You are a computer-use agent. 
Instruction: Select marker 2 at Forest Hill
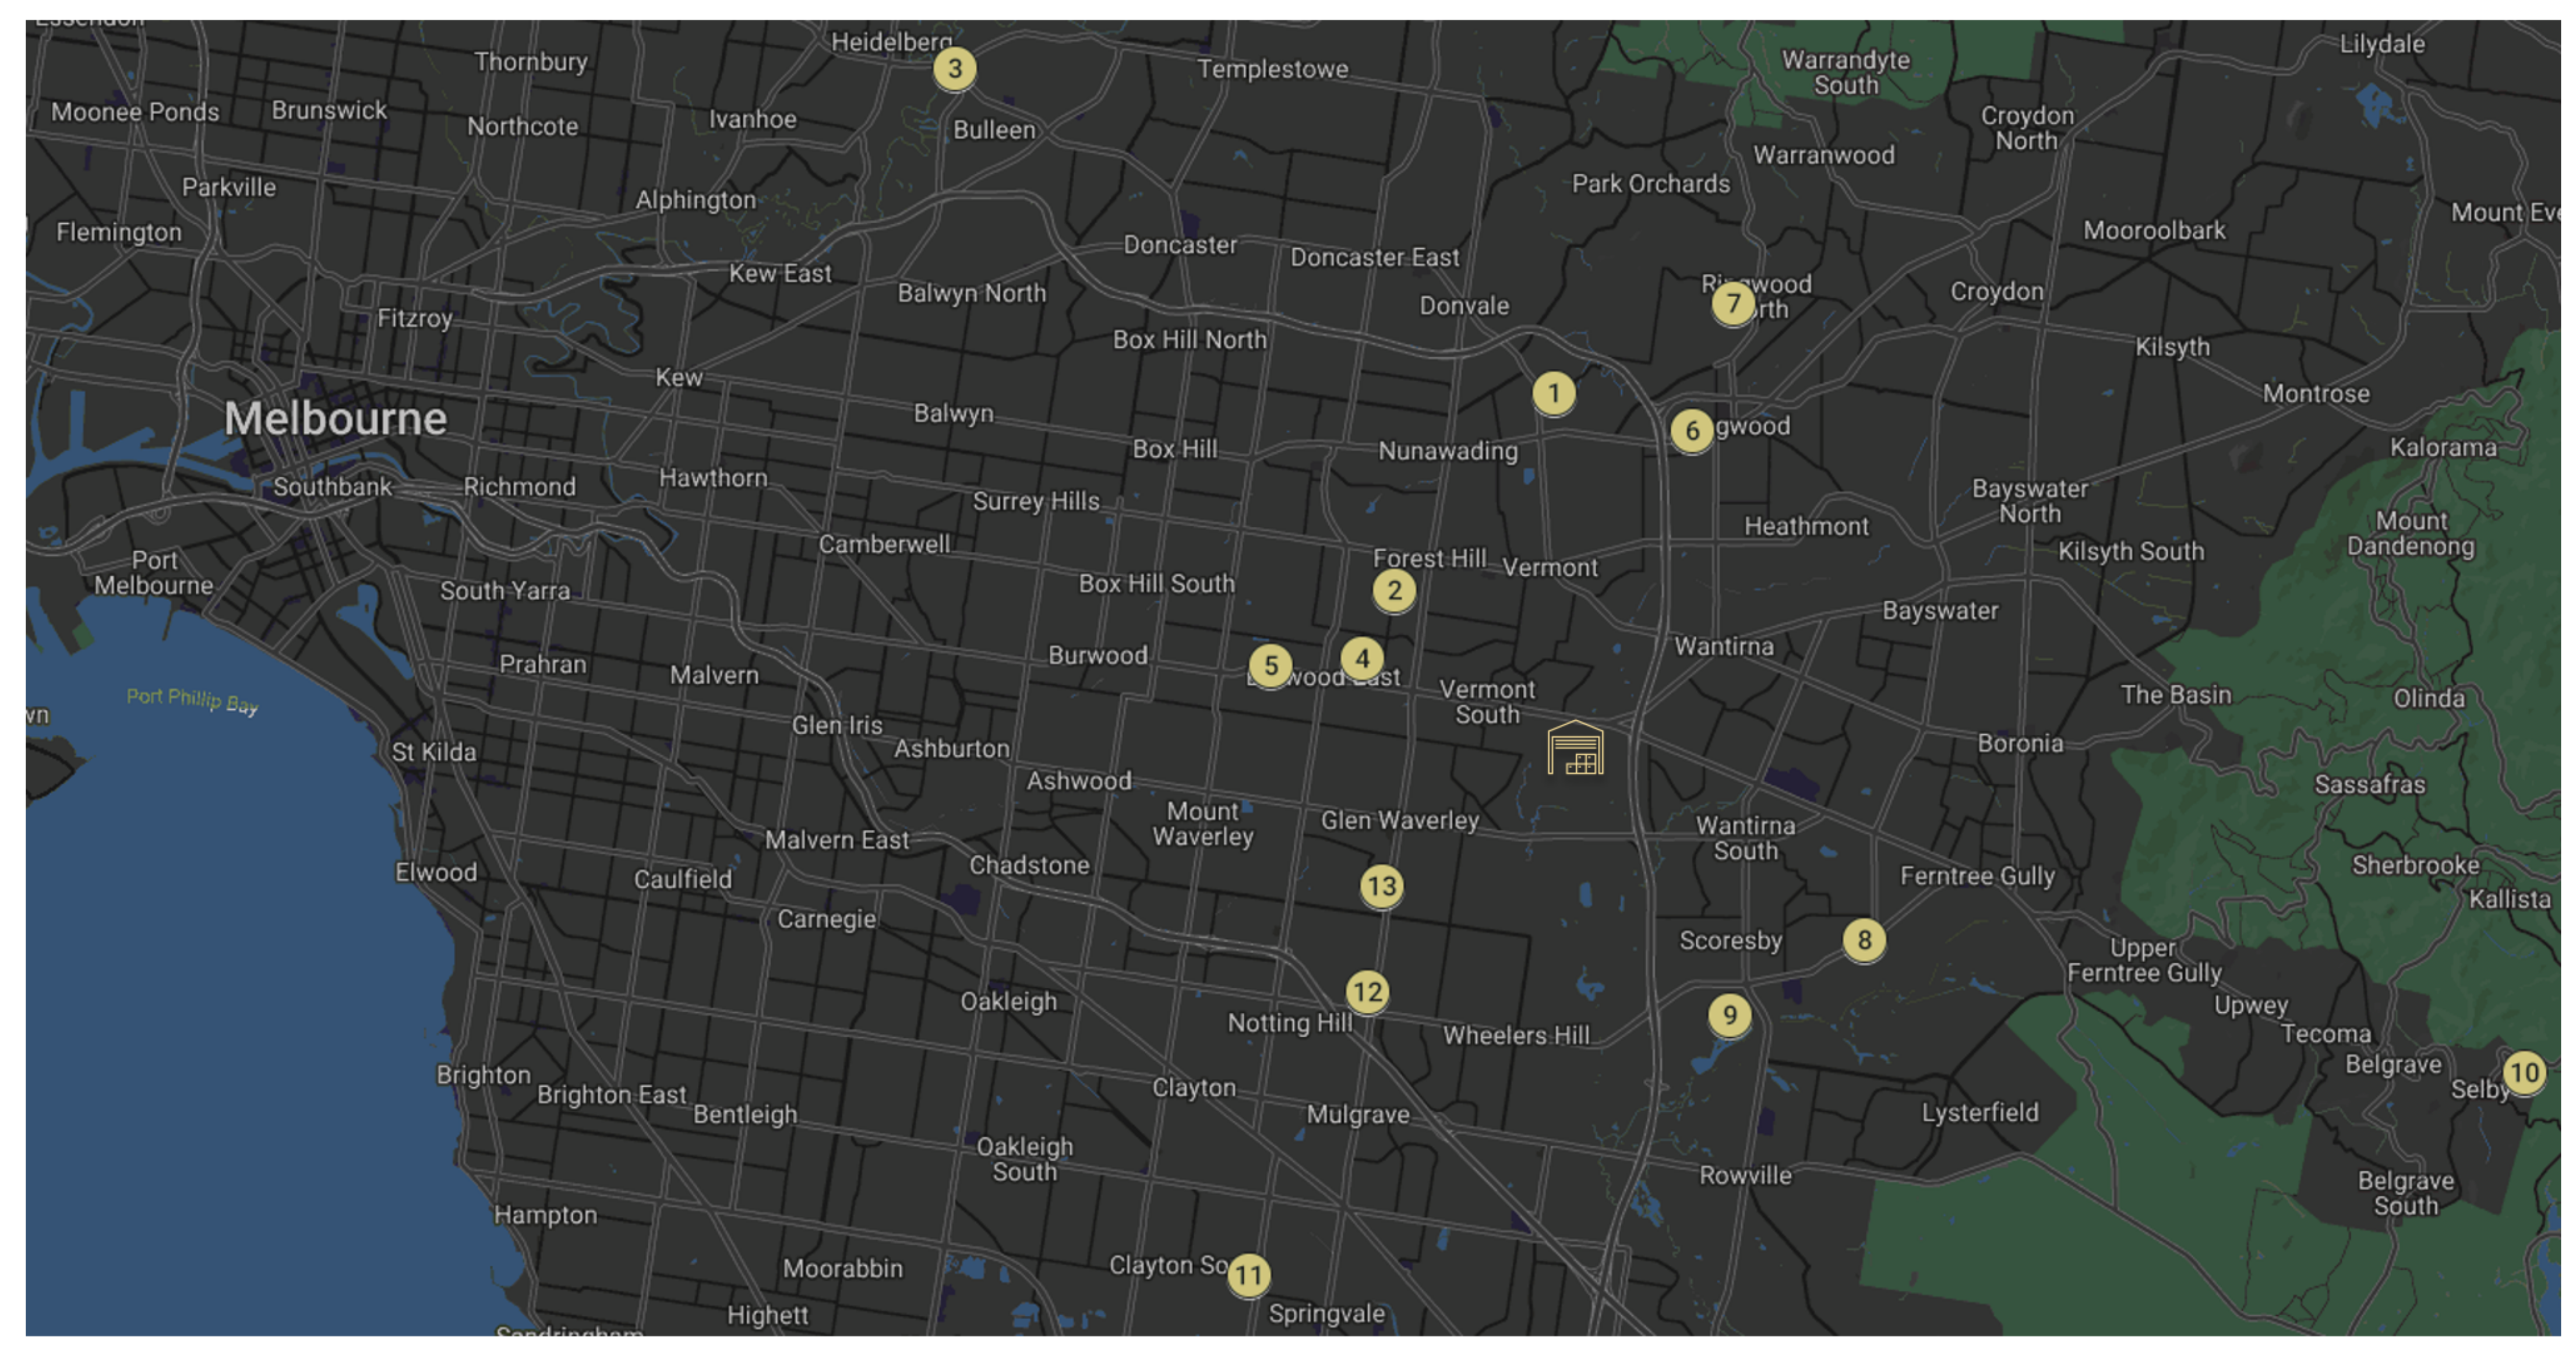[1394, 590]
